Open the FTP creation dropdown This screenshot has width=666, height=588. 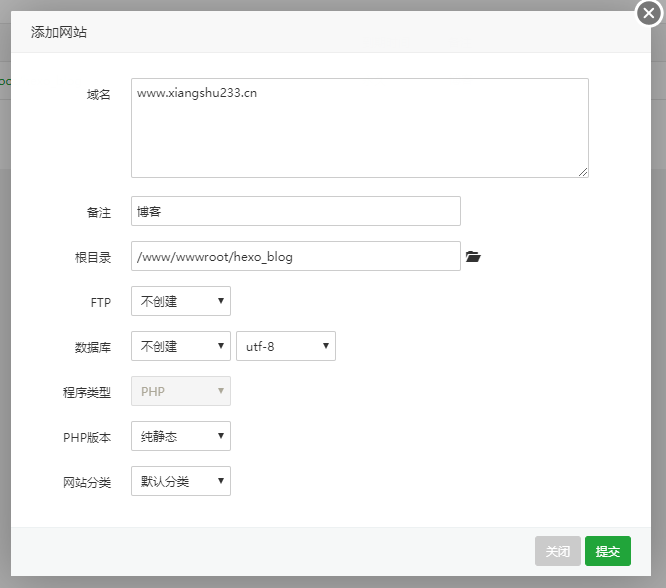[181, 301]
